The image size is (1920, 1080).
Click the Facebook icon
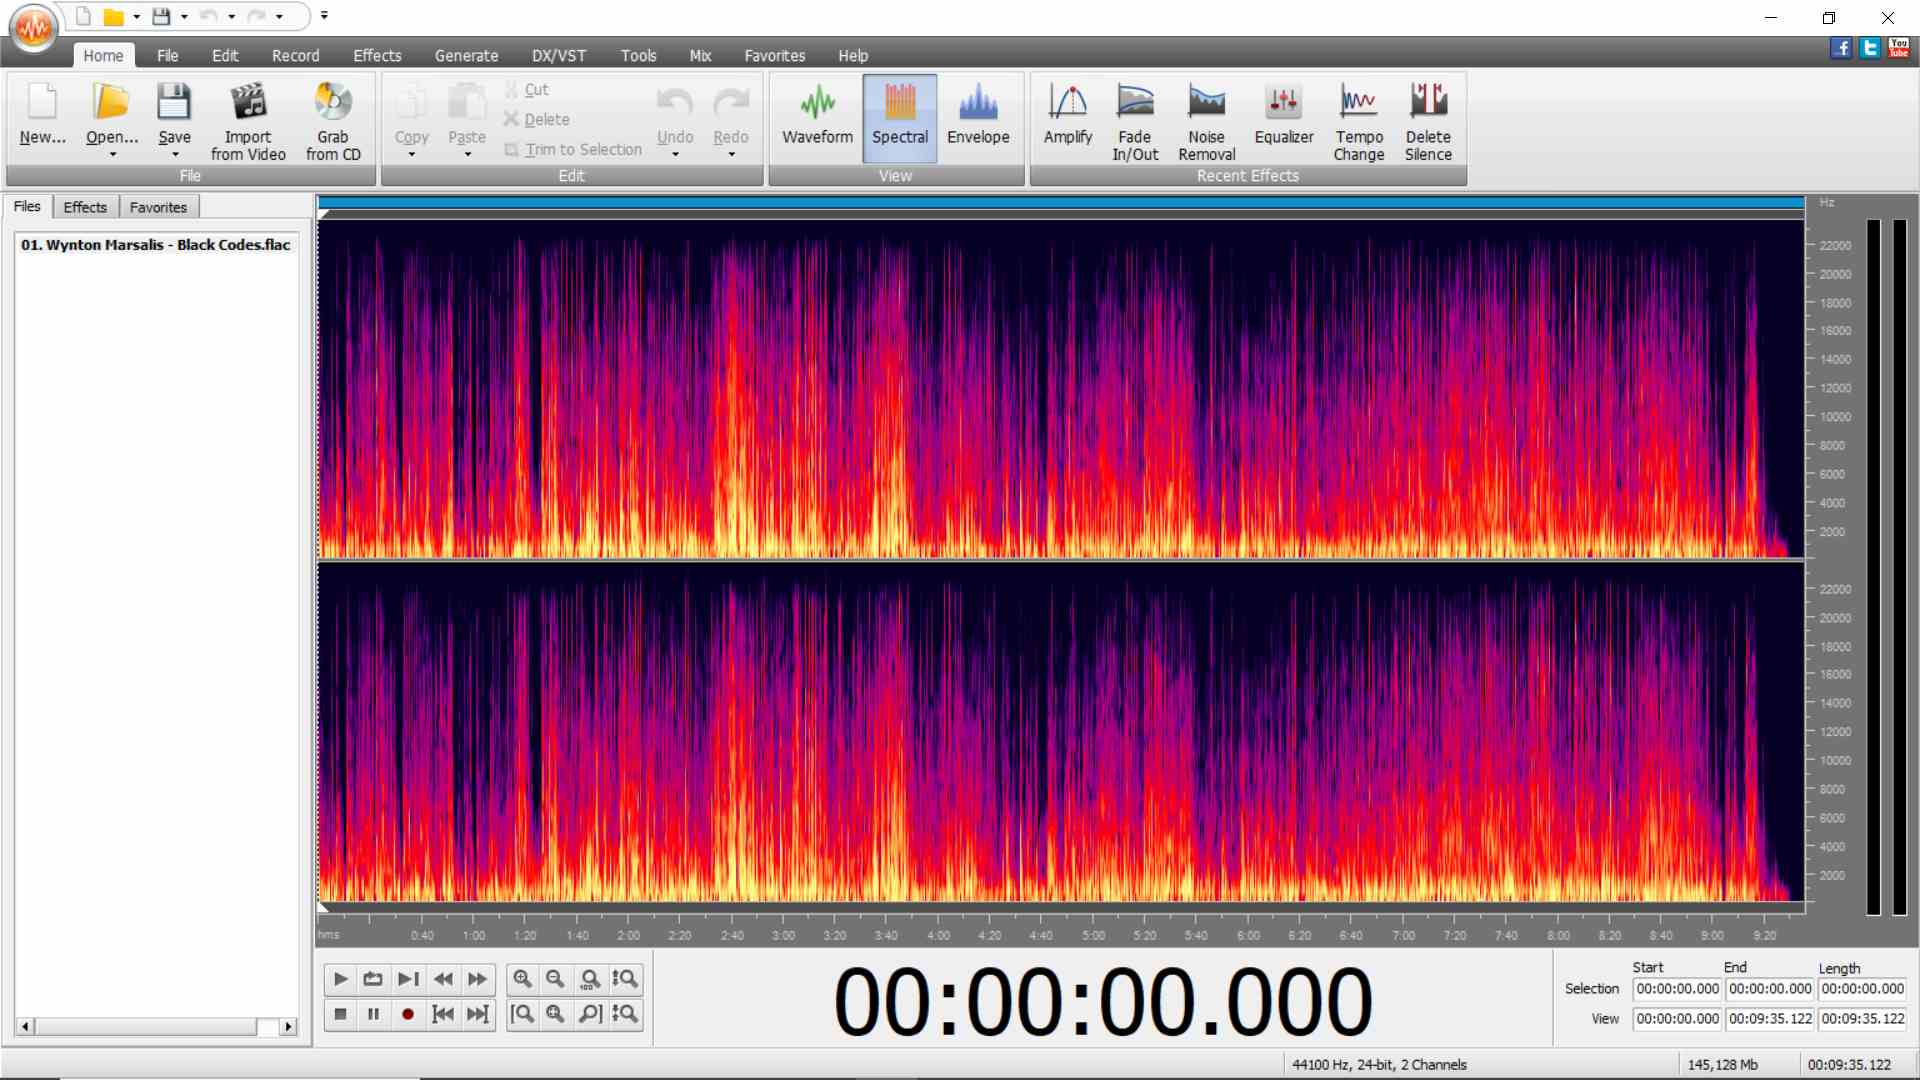(x=1841, y=47)
